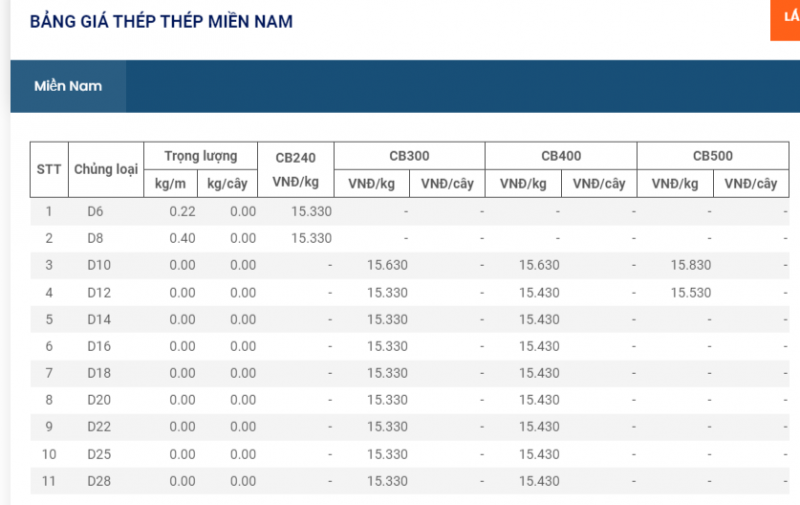The width and height of the screenshot is (800, 505).
Task: Select the STT column header
Action: coord(48,169)
